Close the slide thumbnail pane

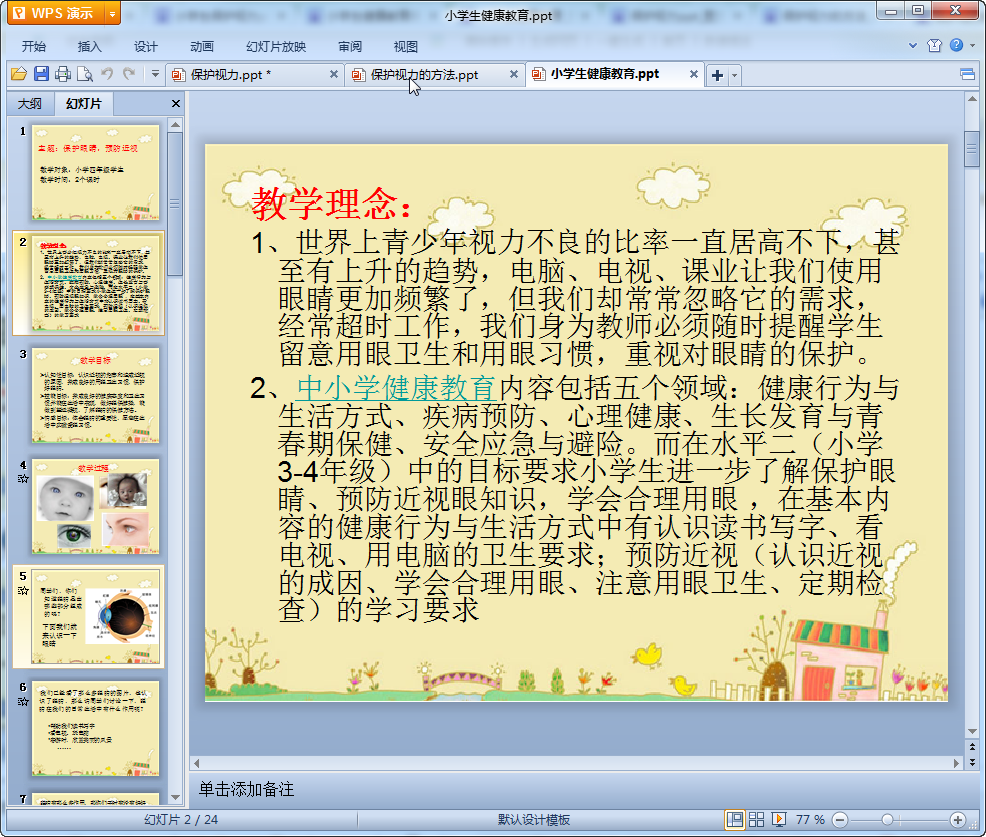(176, 104)
